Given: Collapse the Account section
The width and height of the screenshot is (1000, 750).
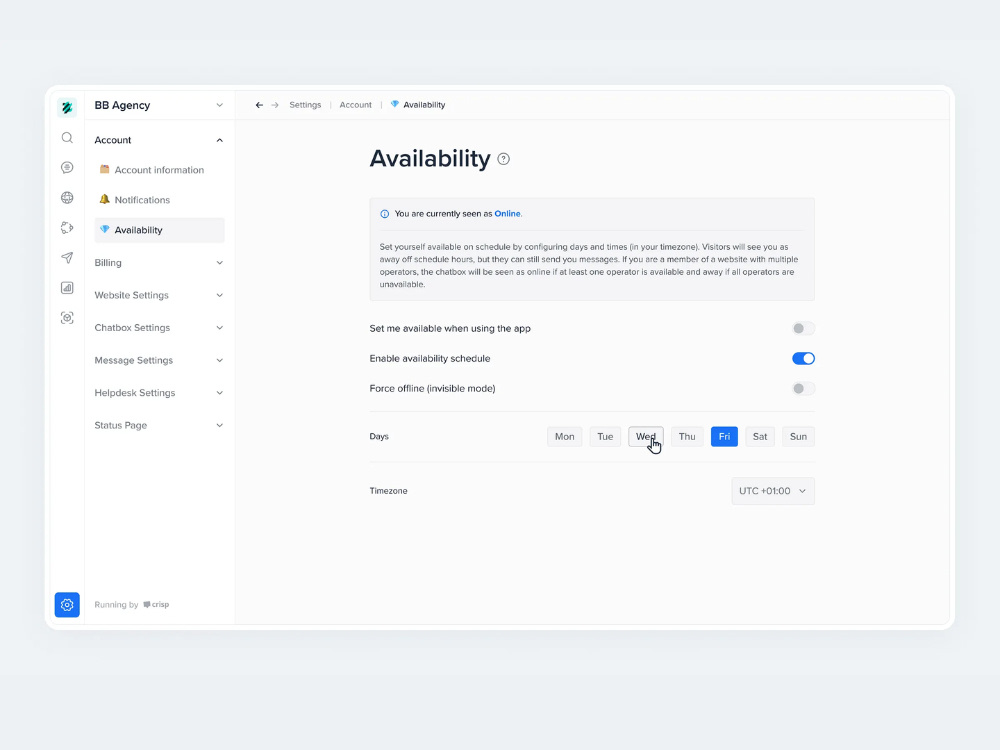Looking at the screenshot, I should point(159,140).
